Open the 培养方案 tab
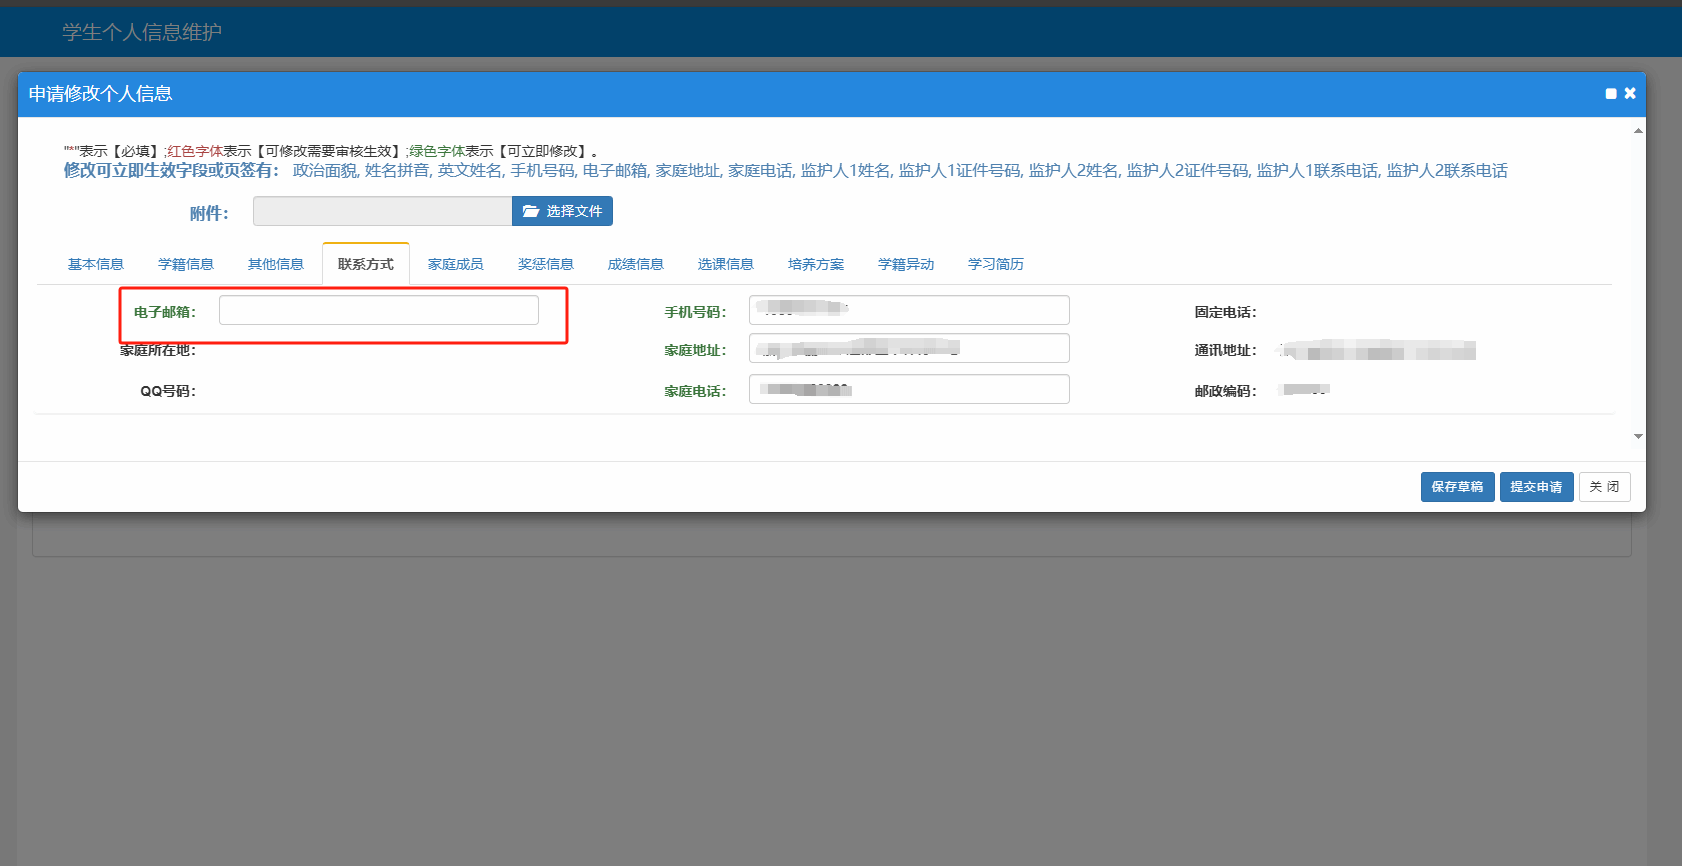This screenshot has width=1682, height=866. click(x=816, y=264)
